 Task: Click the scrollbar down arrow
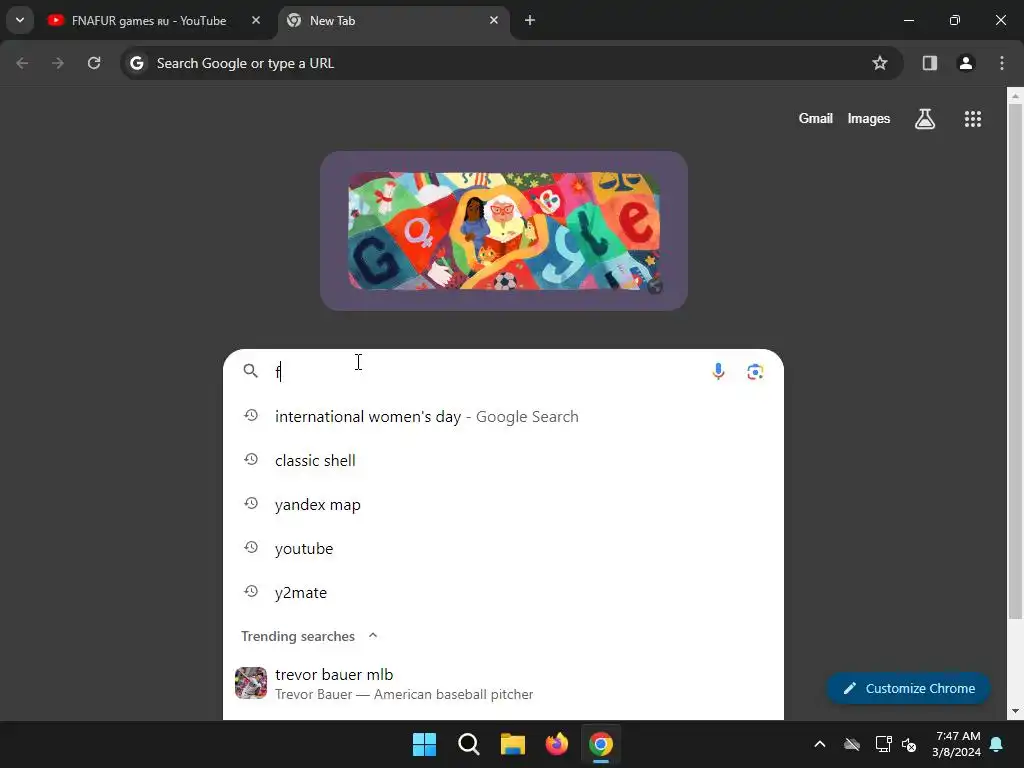pos(1015,711)
